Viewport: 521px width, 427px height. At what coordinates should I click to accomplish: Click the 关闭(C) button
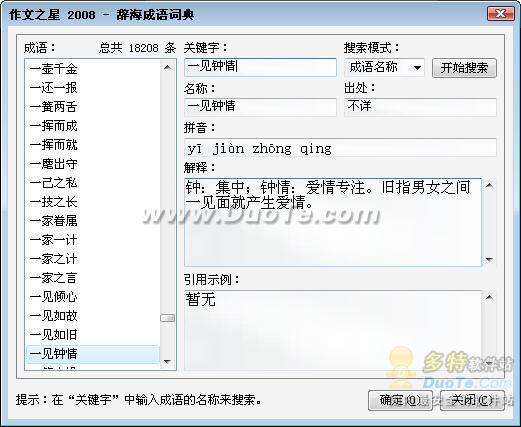(472, 400)
